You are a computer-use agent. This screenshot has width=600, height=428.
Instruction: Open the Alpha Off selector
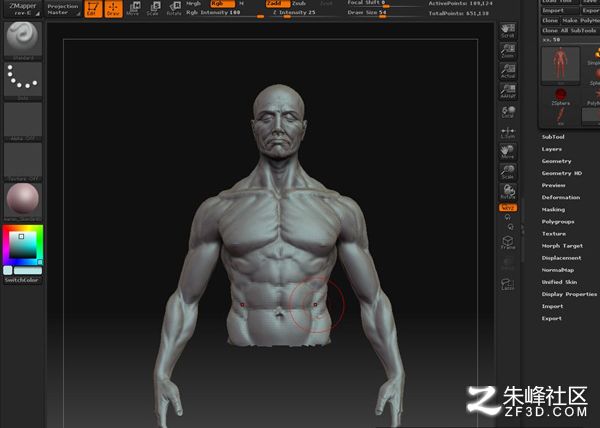[23, 122]
